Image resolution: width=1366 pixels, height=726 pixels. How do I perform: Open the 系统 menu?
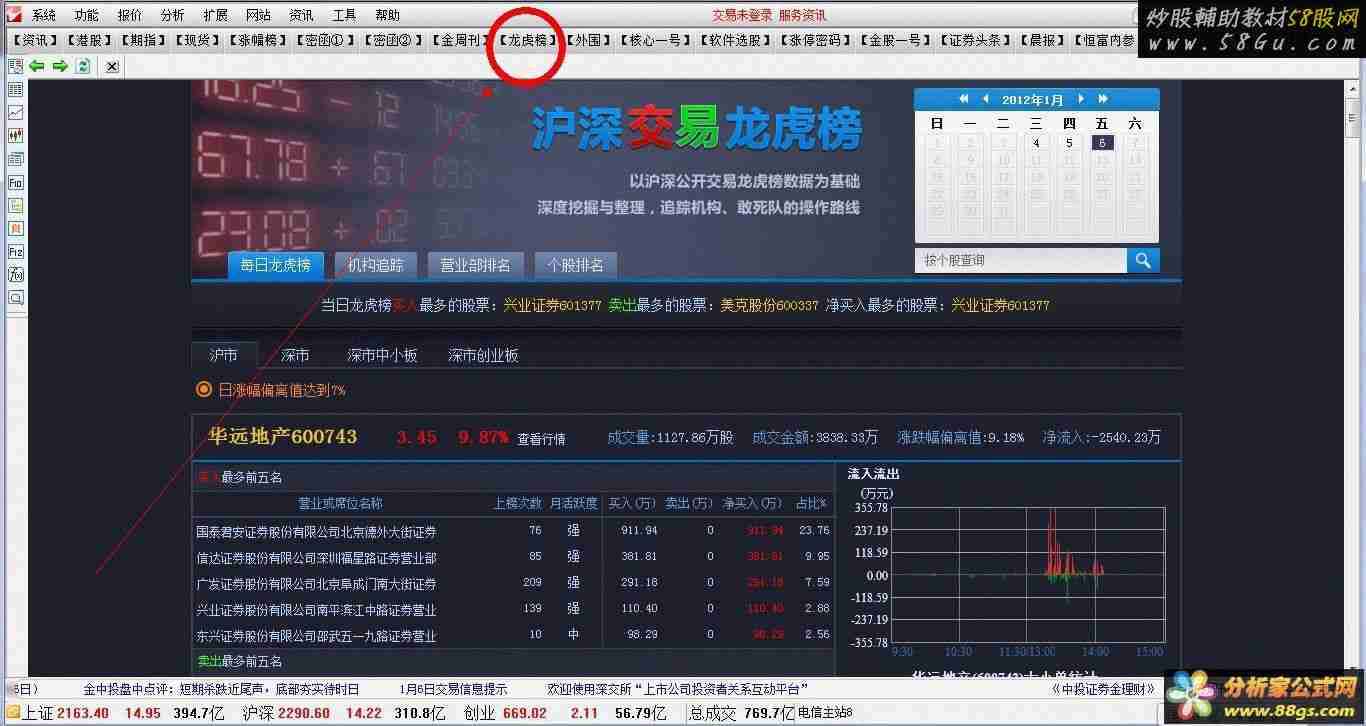point(44,15)
